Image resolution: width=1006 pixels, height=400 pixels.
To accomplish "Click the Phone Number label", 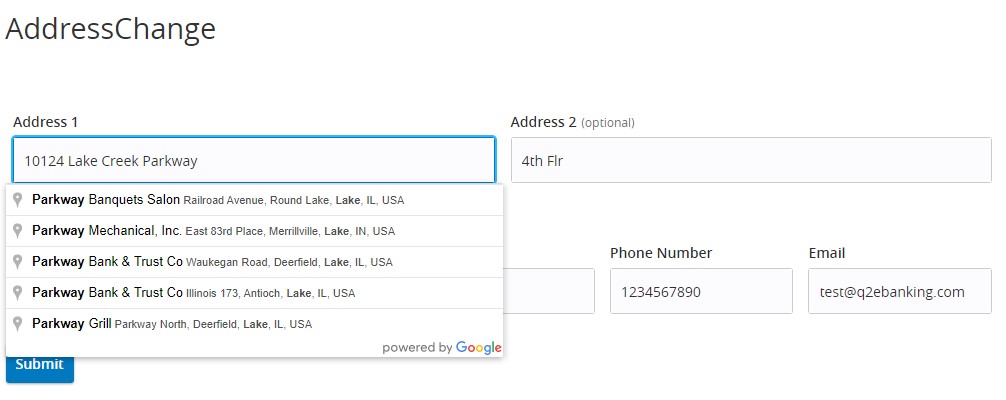I will tap(661, 253).
